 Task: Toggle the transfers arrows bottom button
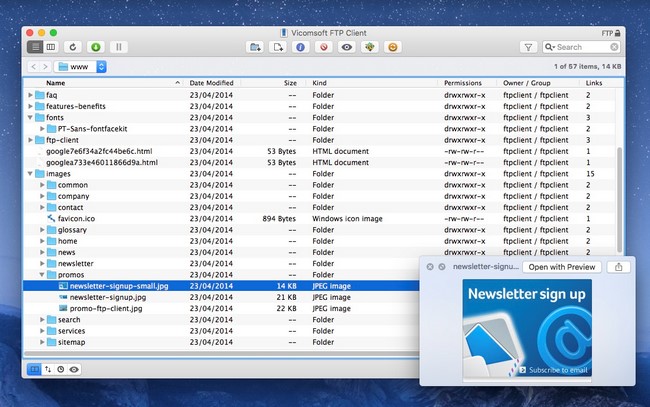48,369
